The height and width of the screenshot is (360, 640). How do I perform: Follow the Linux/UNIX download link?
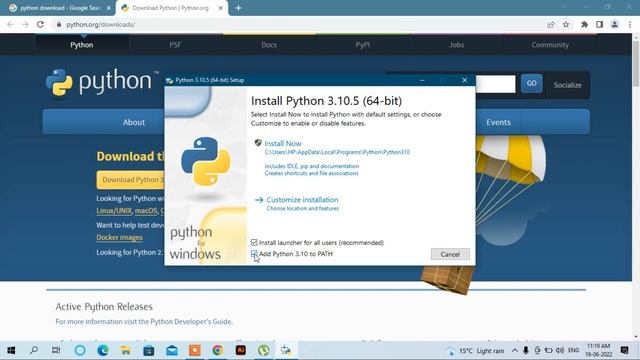114,211
